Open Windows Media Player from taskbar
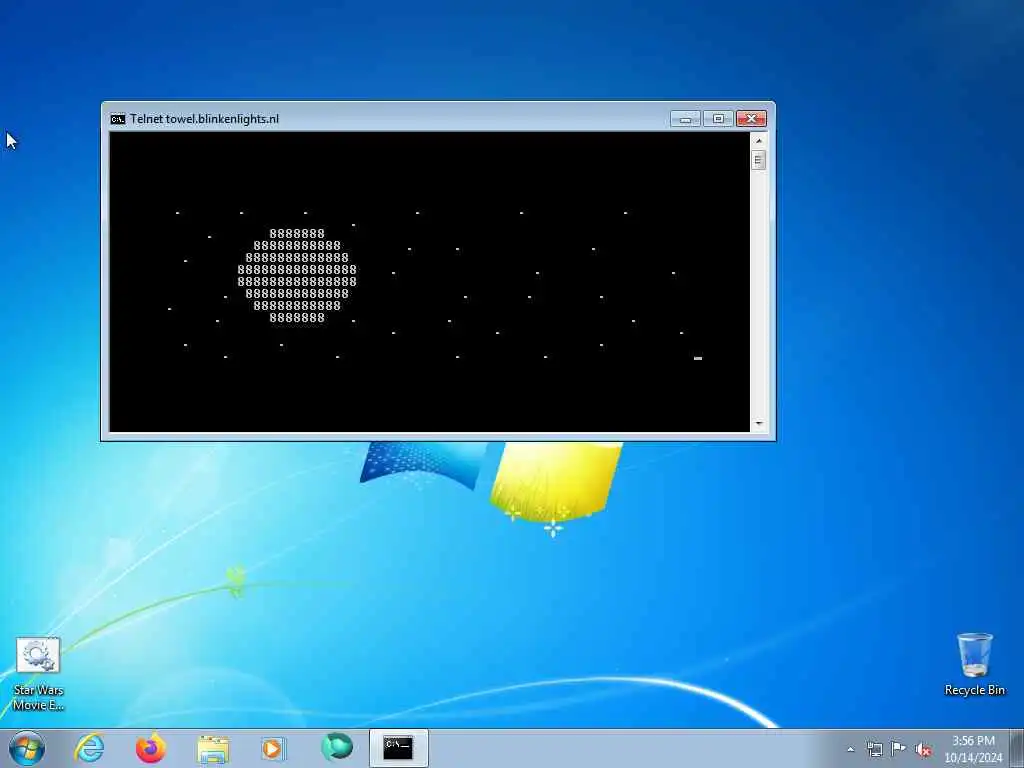This screenshot has width=1024, height=768. (273, 748)
